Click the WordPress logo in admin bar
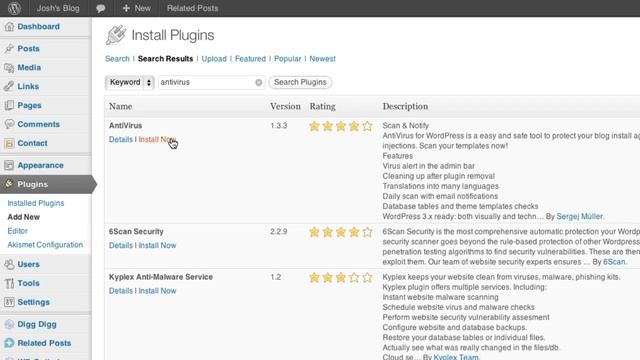The image size is (640, 360). [x=14, y=8]
